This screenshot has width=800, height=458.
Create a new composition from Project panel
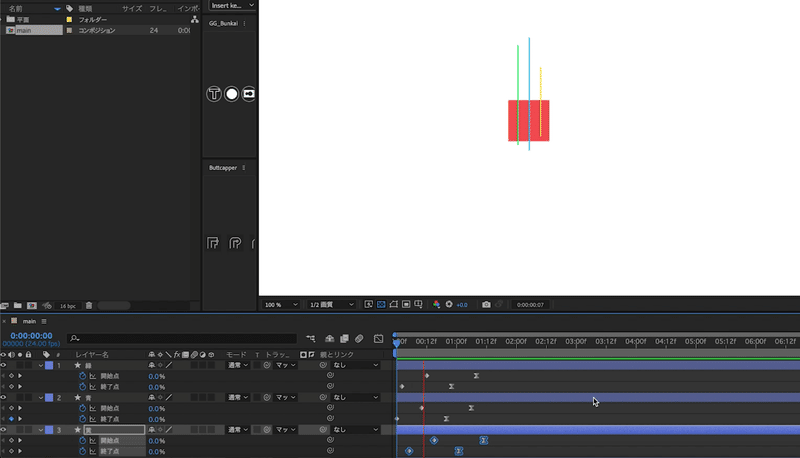[x=32, y=306]
